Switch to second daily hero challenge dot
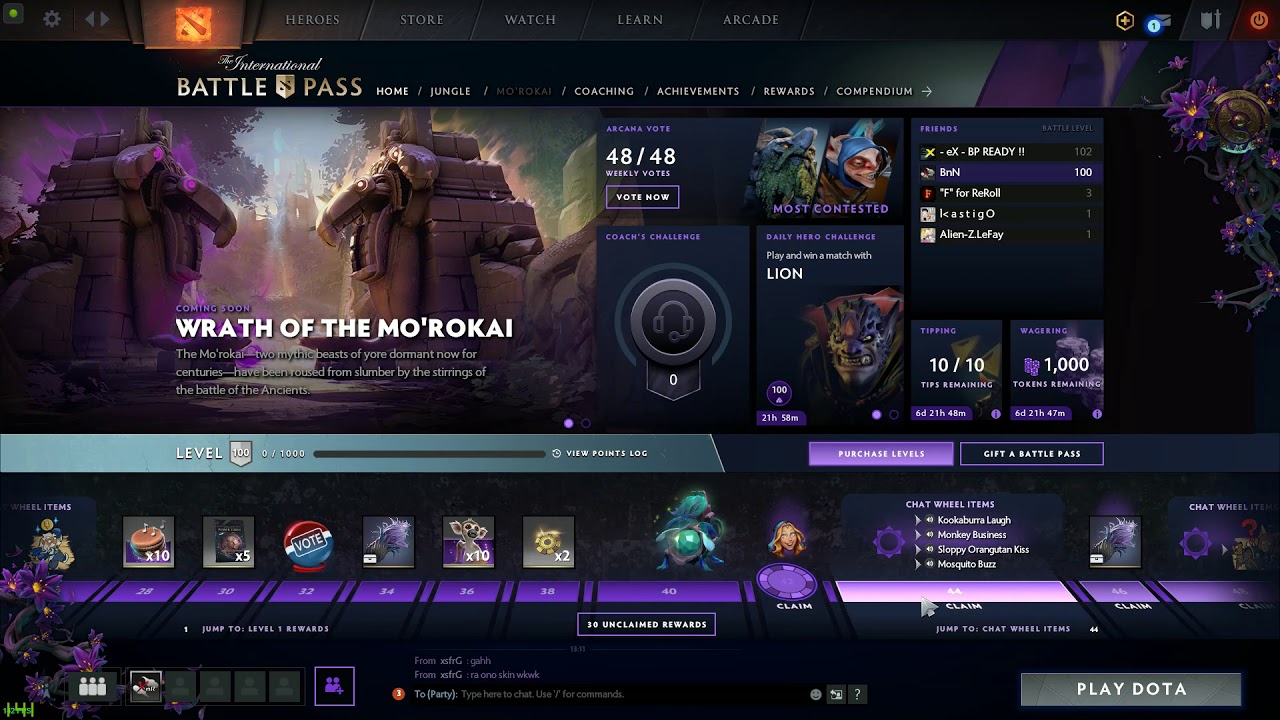The image size is (1280, 720). [894, 414]
